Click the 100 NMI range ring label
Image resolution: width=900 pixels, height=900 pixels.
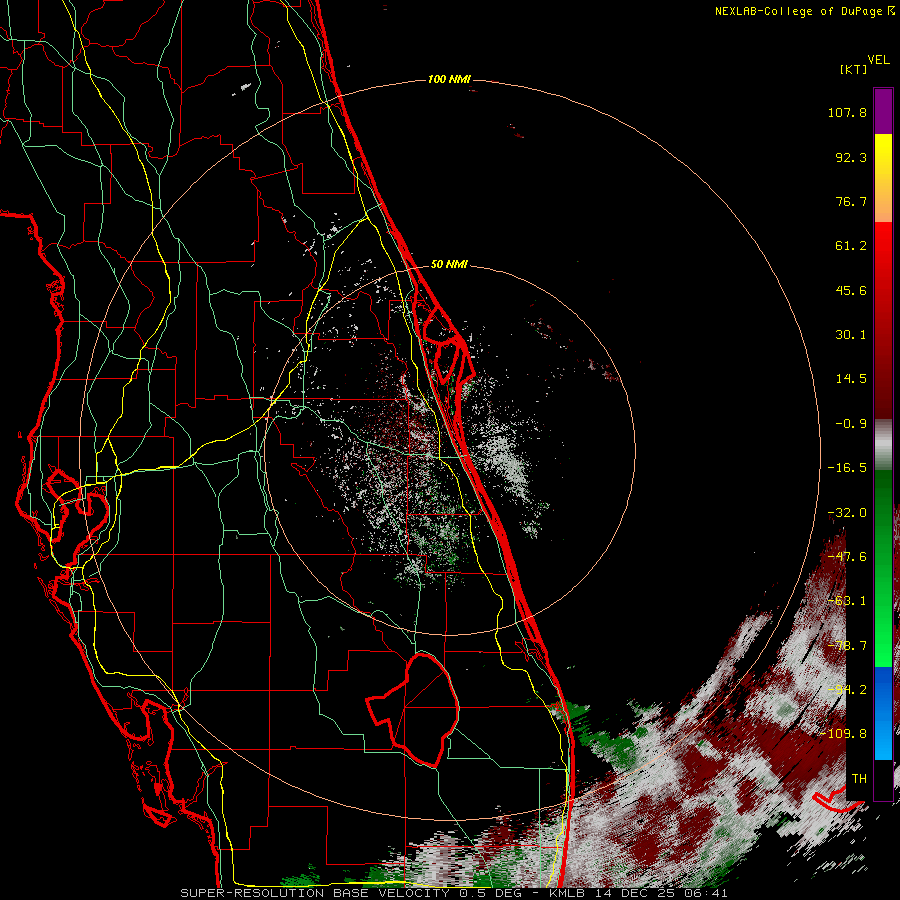[449, 79]
